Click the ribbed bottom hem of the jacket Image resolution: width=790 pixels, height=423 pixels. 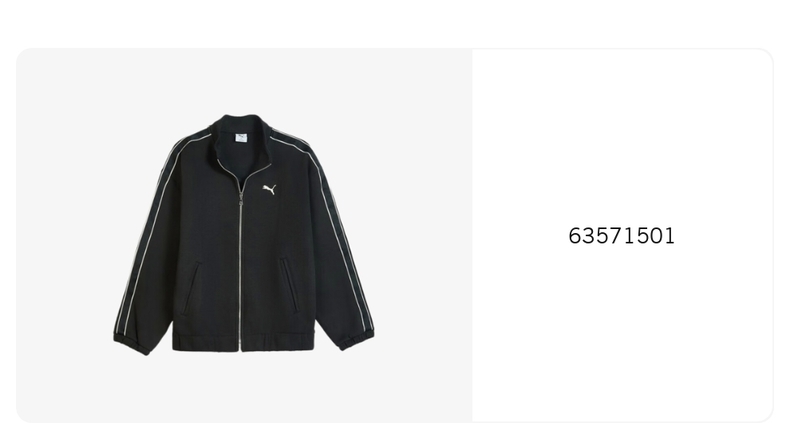tap(243, 342)
